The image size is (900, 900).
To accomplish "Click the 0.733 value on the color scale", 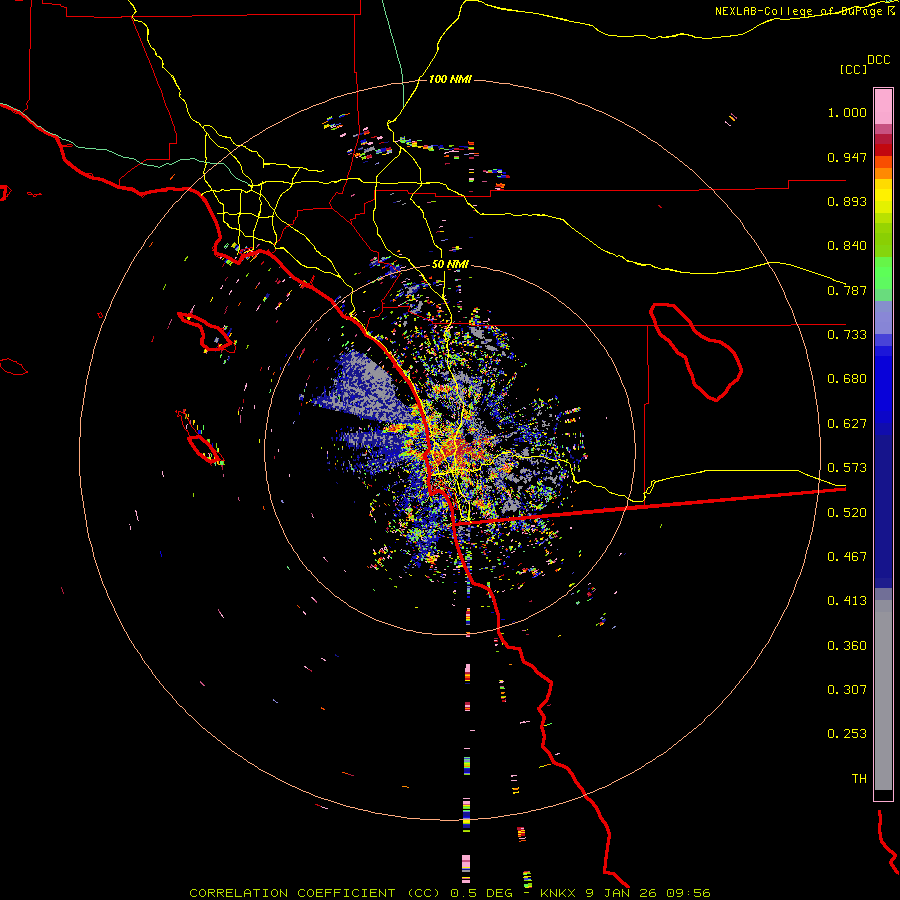I will [847, 335].
